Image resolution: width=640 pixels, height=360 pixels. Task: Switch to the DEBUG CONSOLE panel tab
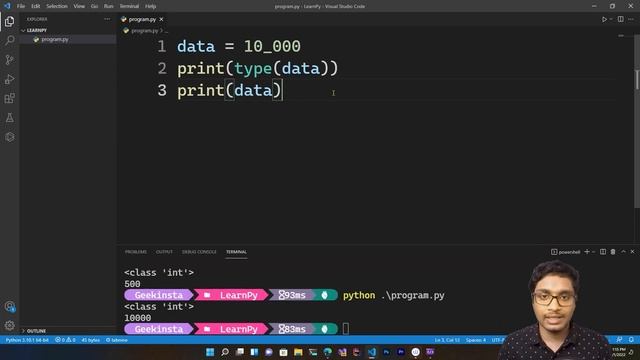point(199,252)
